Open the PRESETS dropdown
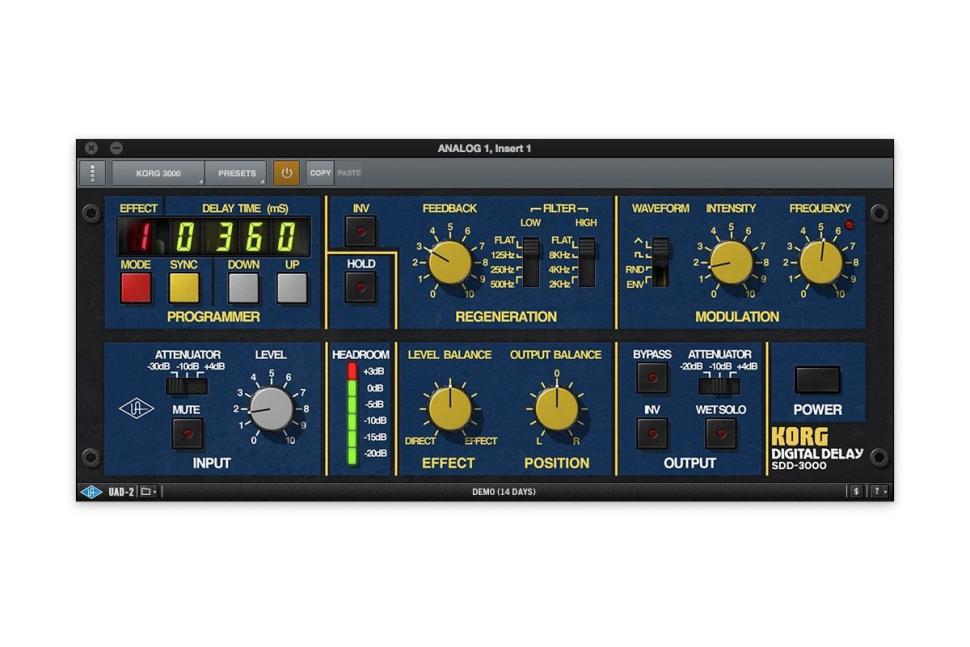The width and height of the screenshot is (970, 647). [236, 173]
